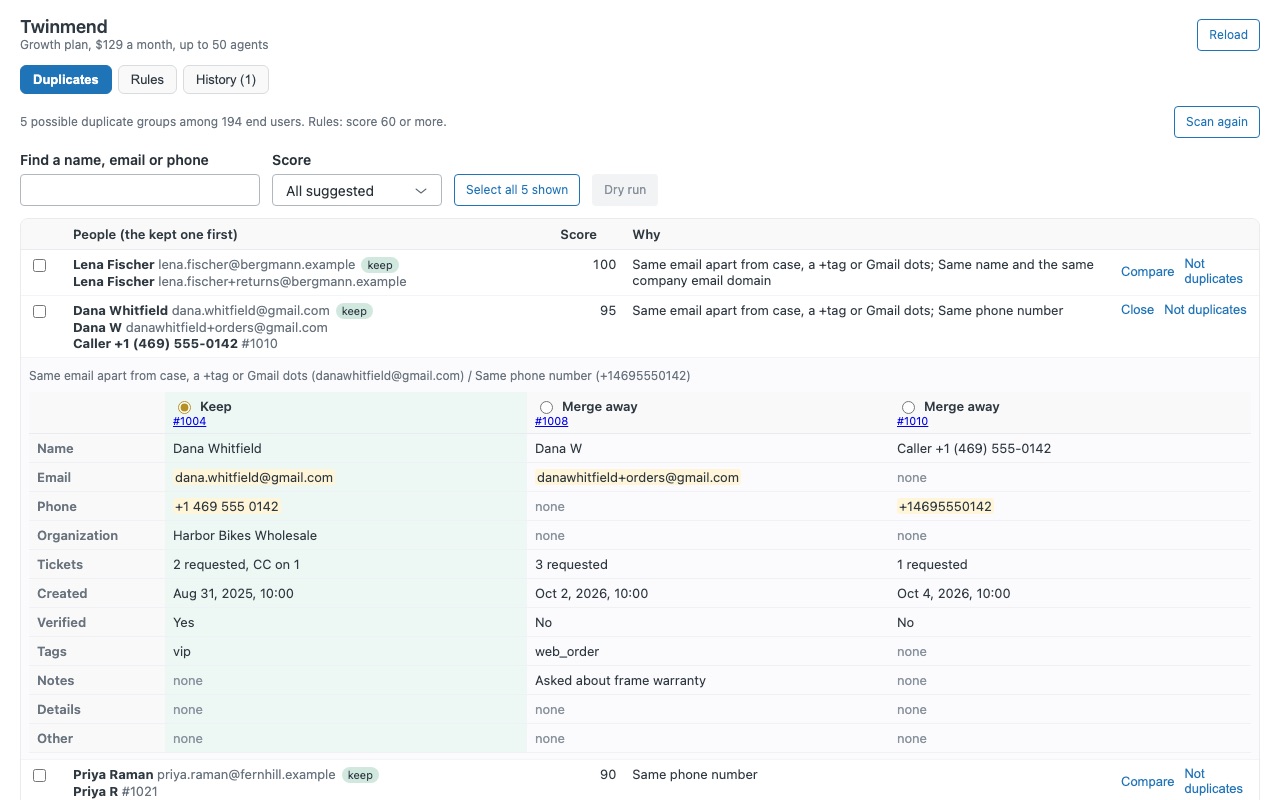
Task: Click the email dana.whitfield@gmail.com in the comparison table
Action: coord(254,478)
